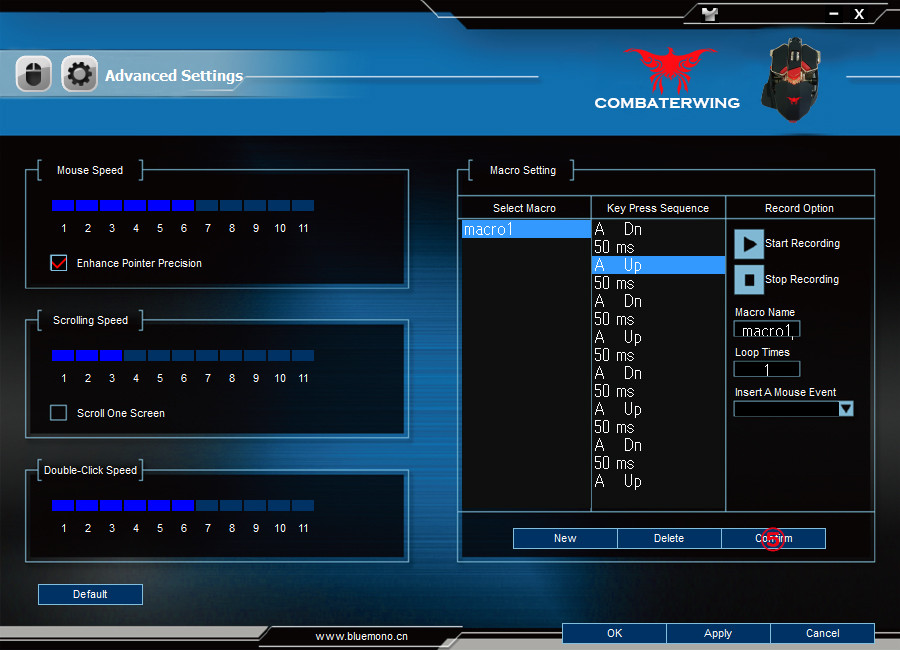
Task: Restore defaults with the Default button
Action: pyautogui.click(x=90, y=594)
